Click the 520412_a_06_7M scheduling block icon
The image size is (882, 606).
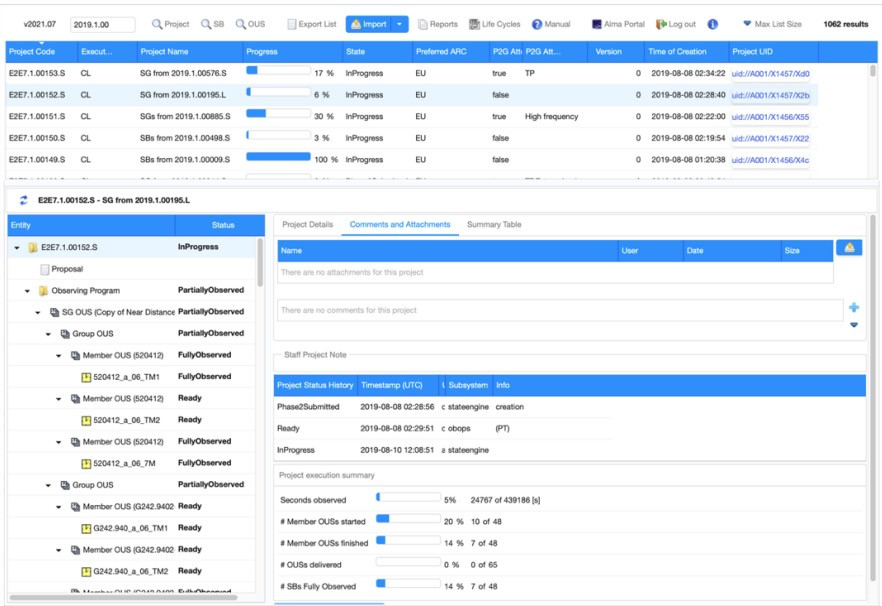86,464
